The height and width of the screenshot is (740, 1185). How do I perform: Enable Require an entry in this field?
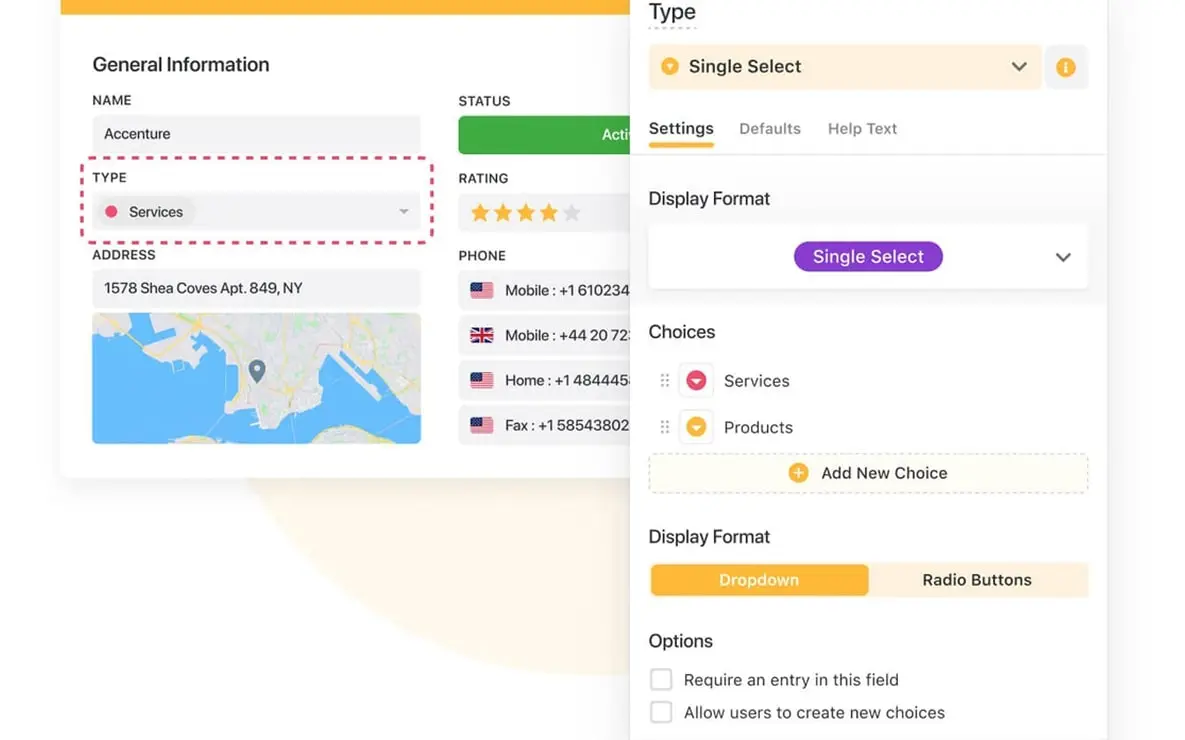pos(661,680)
